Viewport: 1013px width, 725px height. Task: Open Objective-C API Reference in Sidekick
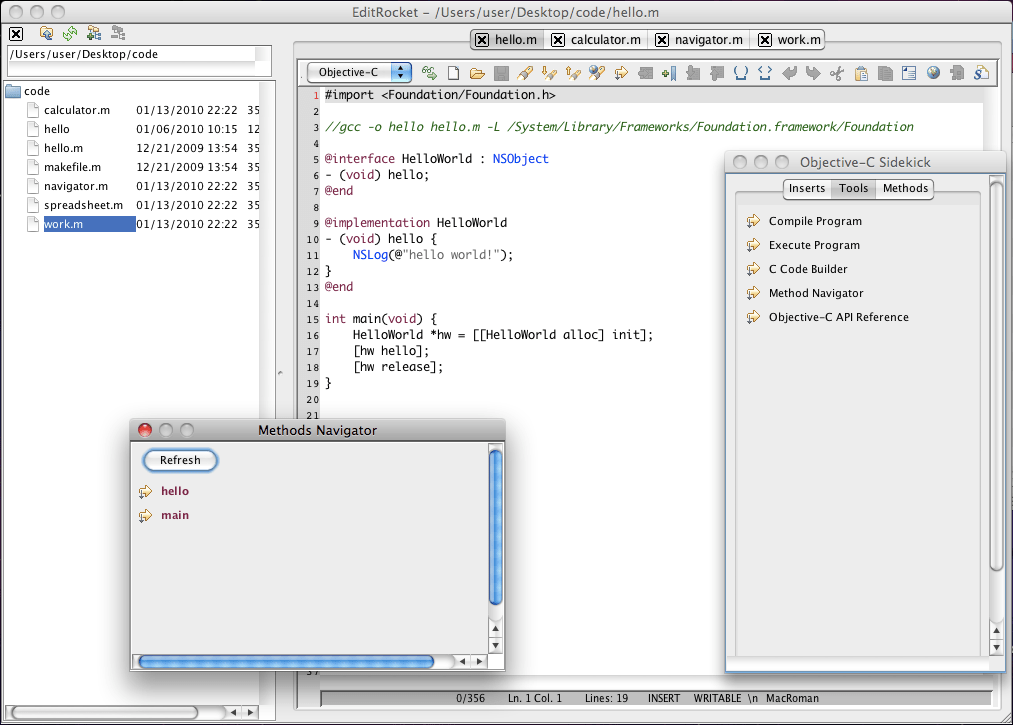838,317
